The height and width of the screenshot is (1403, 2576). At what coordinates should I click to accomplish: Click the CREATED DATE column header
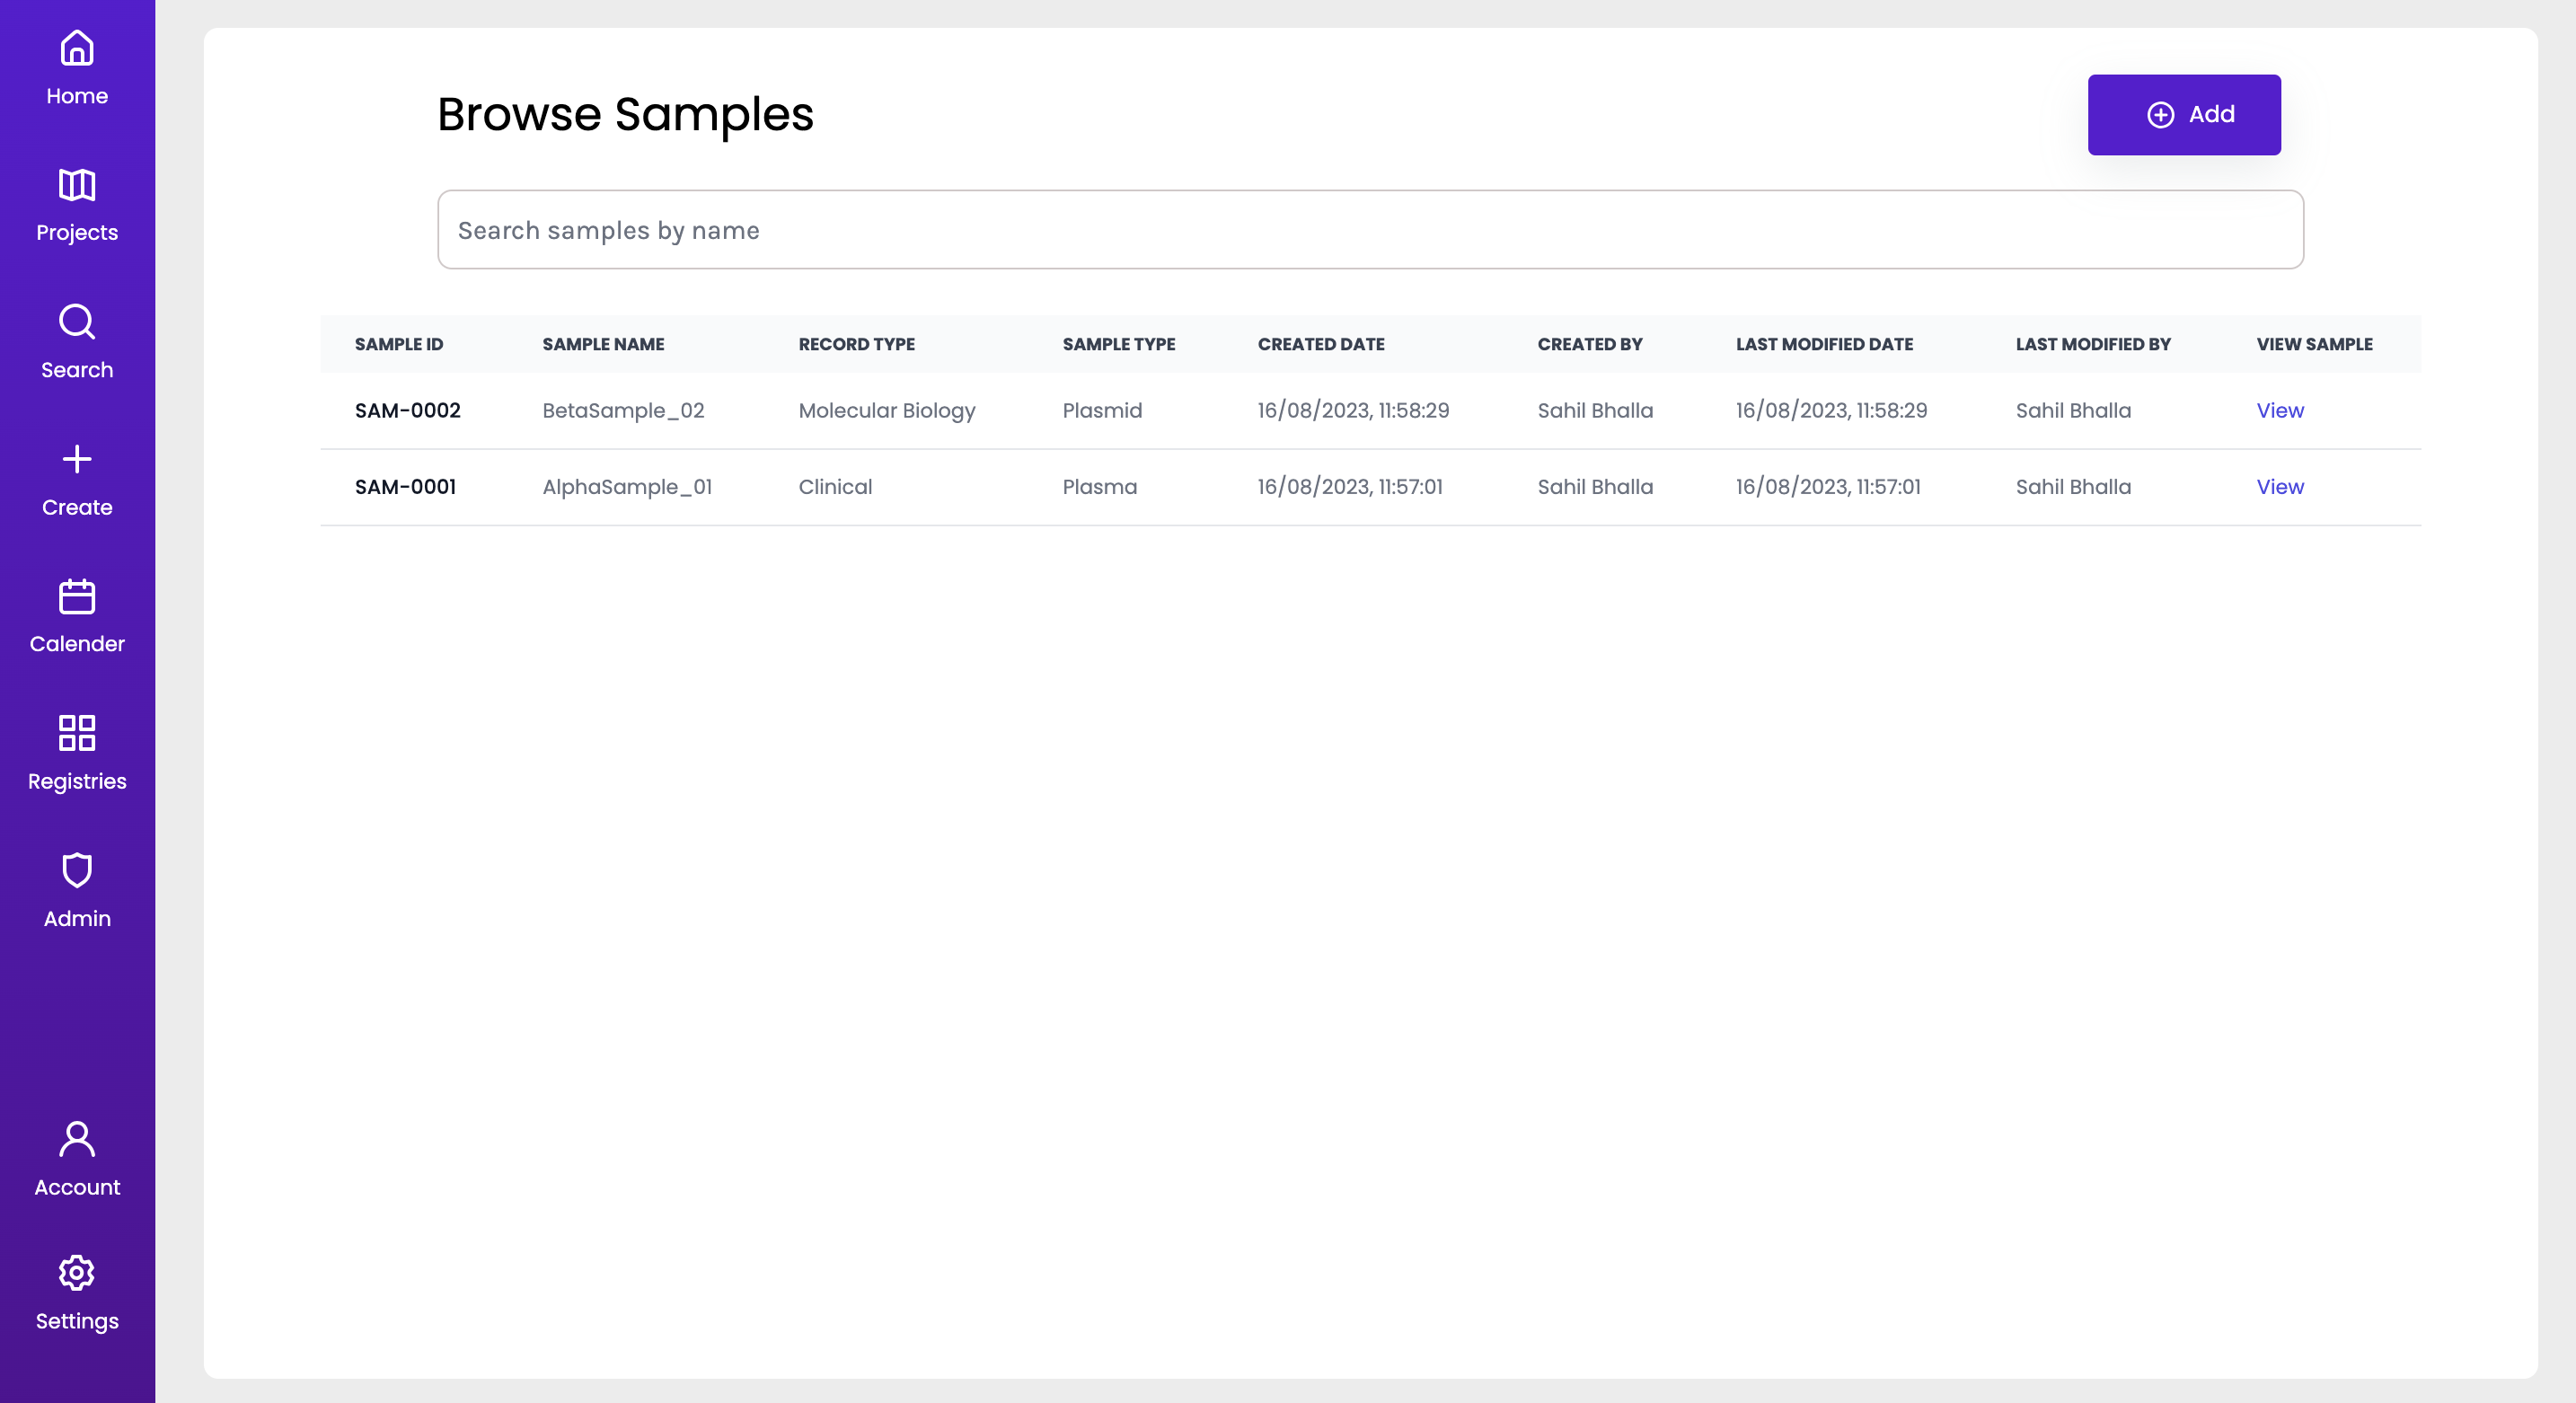click(1320, 344)
